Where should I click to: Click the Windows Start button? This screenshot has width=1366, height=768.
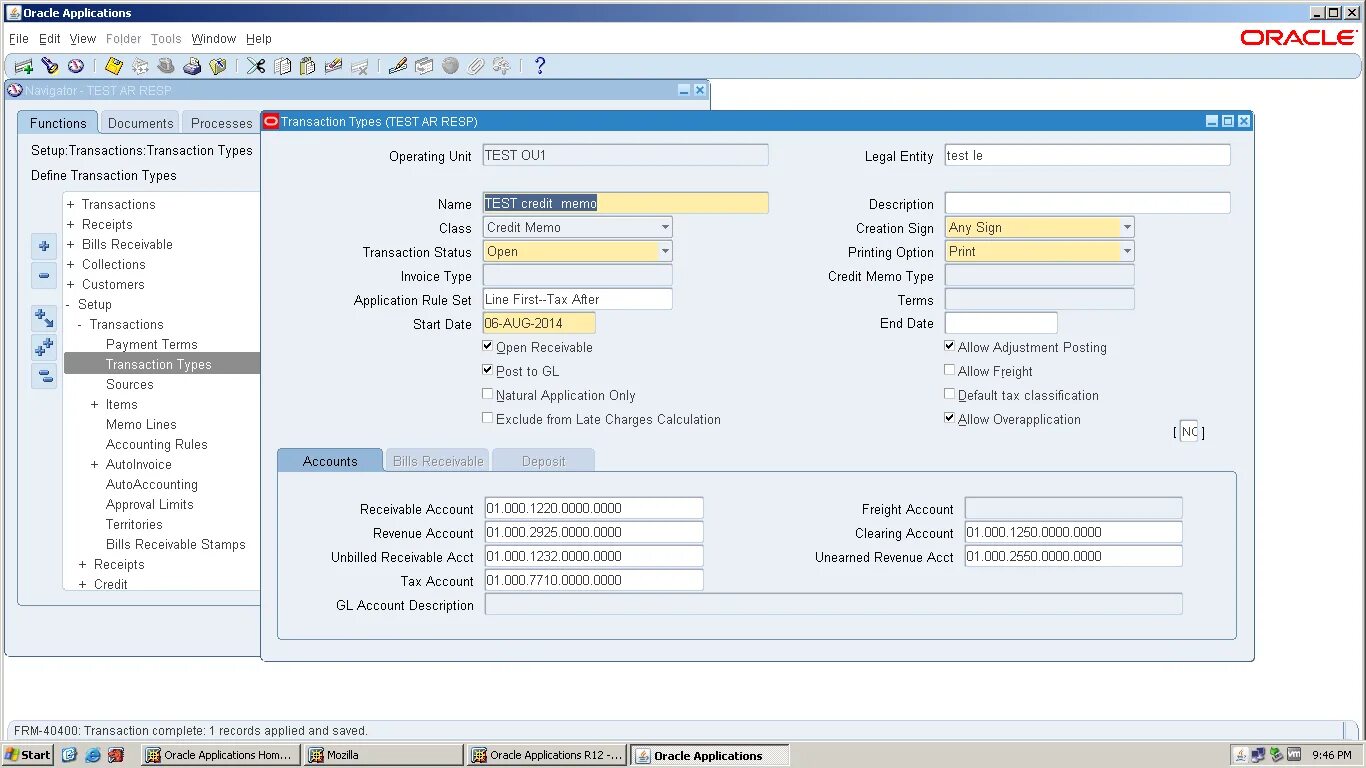(x=28, y=755)
